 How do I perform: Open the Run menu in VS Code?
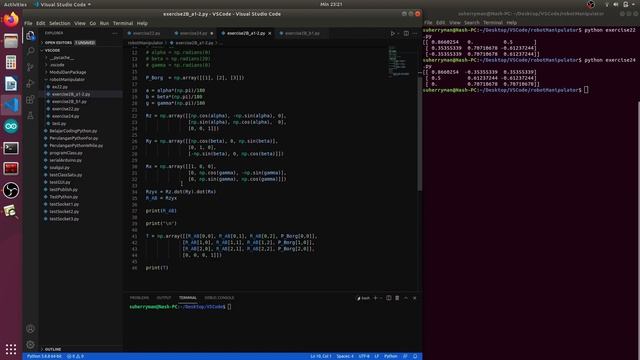(104, 23)
